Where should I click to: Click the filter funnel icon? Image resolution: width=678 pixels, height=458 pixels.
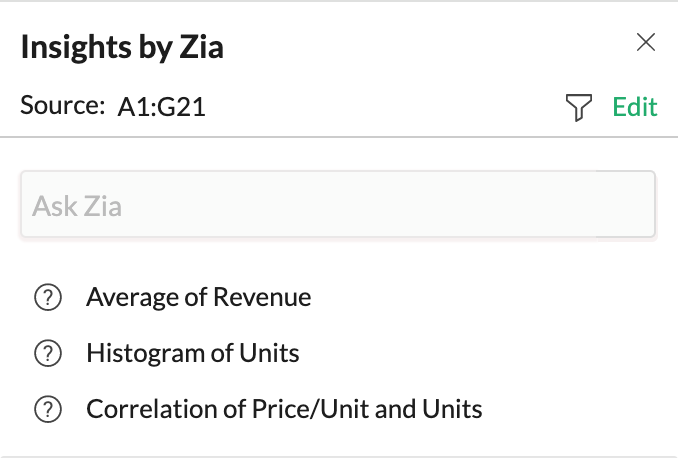click(x=578, y=108)
